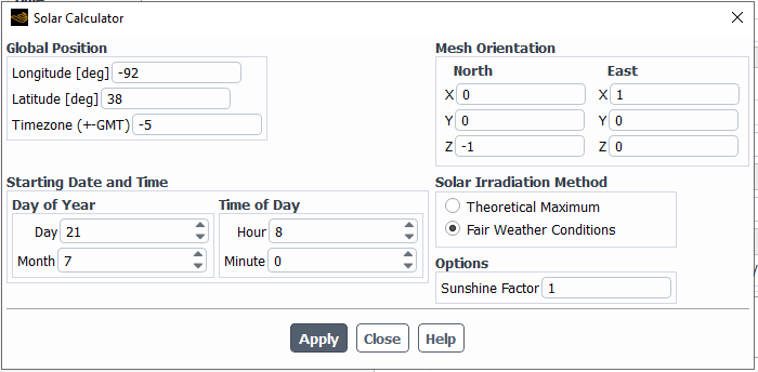Viewport: 758px width, 372px height.
Task: Increase Day value with up arrow
Action: pyautogui.click(x=200, y=226)
